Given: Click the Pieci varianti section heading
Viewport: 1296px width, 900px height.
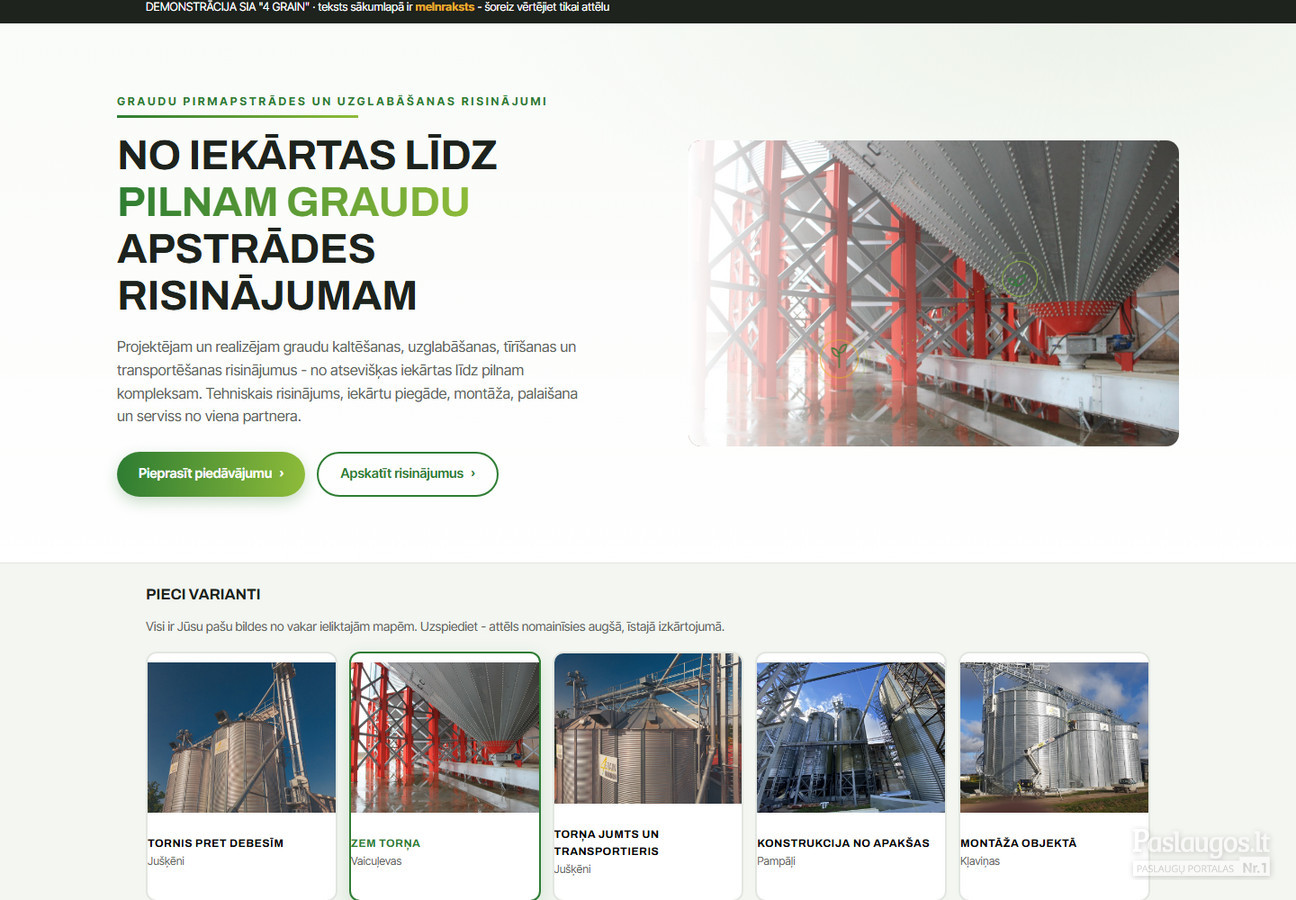Looking at the screenshot, I should 203,594.
